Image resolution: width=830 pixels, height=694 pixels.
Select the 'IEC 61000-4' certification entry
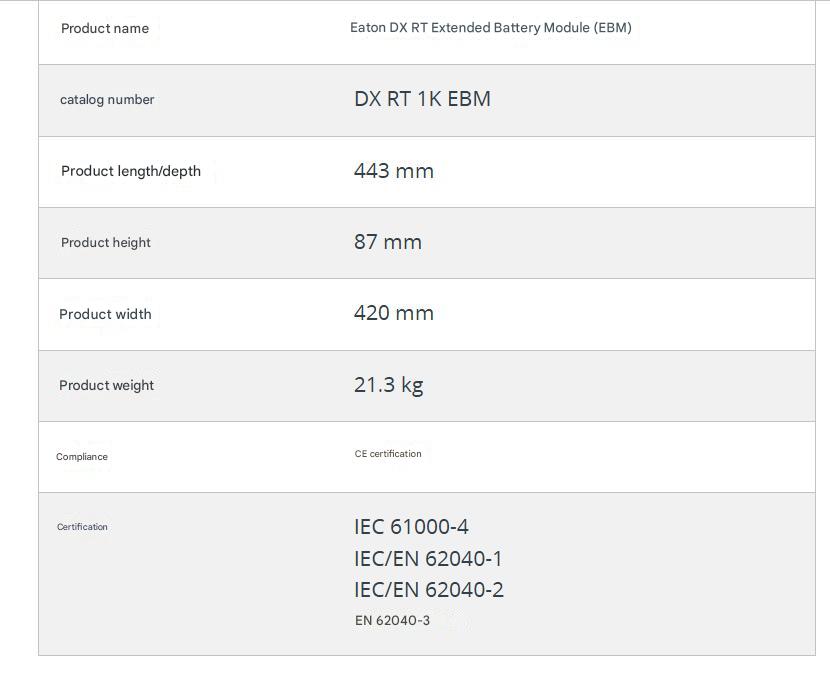click(x=411, y=527)
